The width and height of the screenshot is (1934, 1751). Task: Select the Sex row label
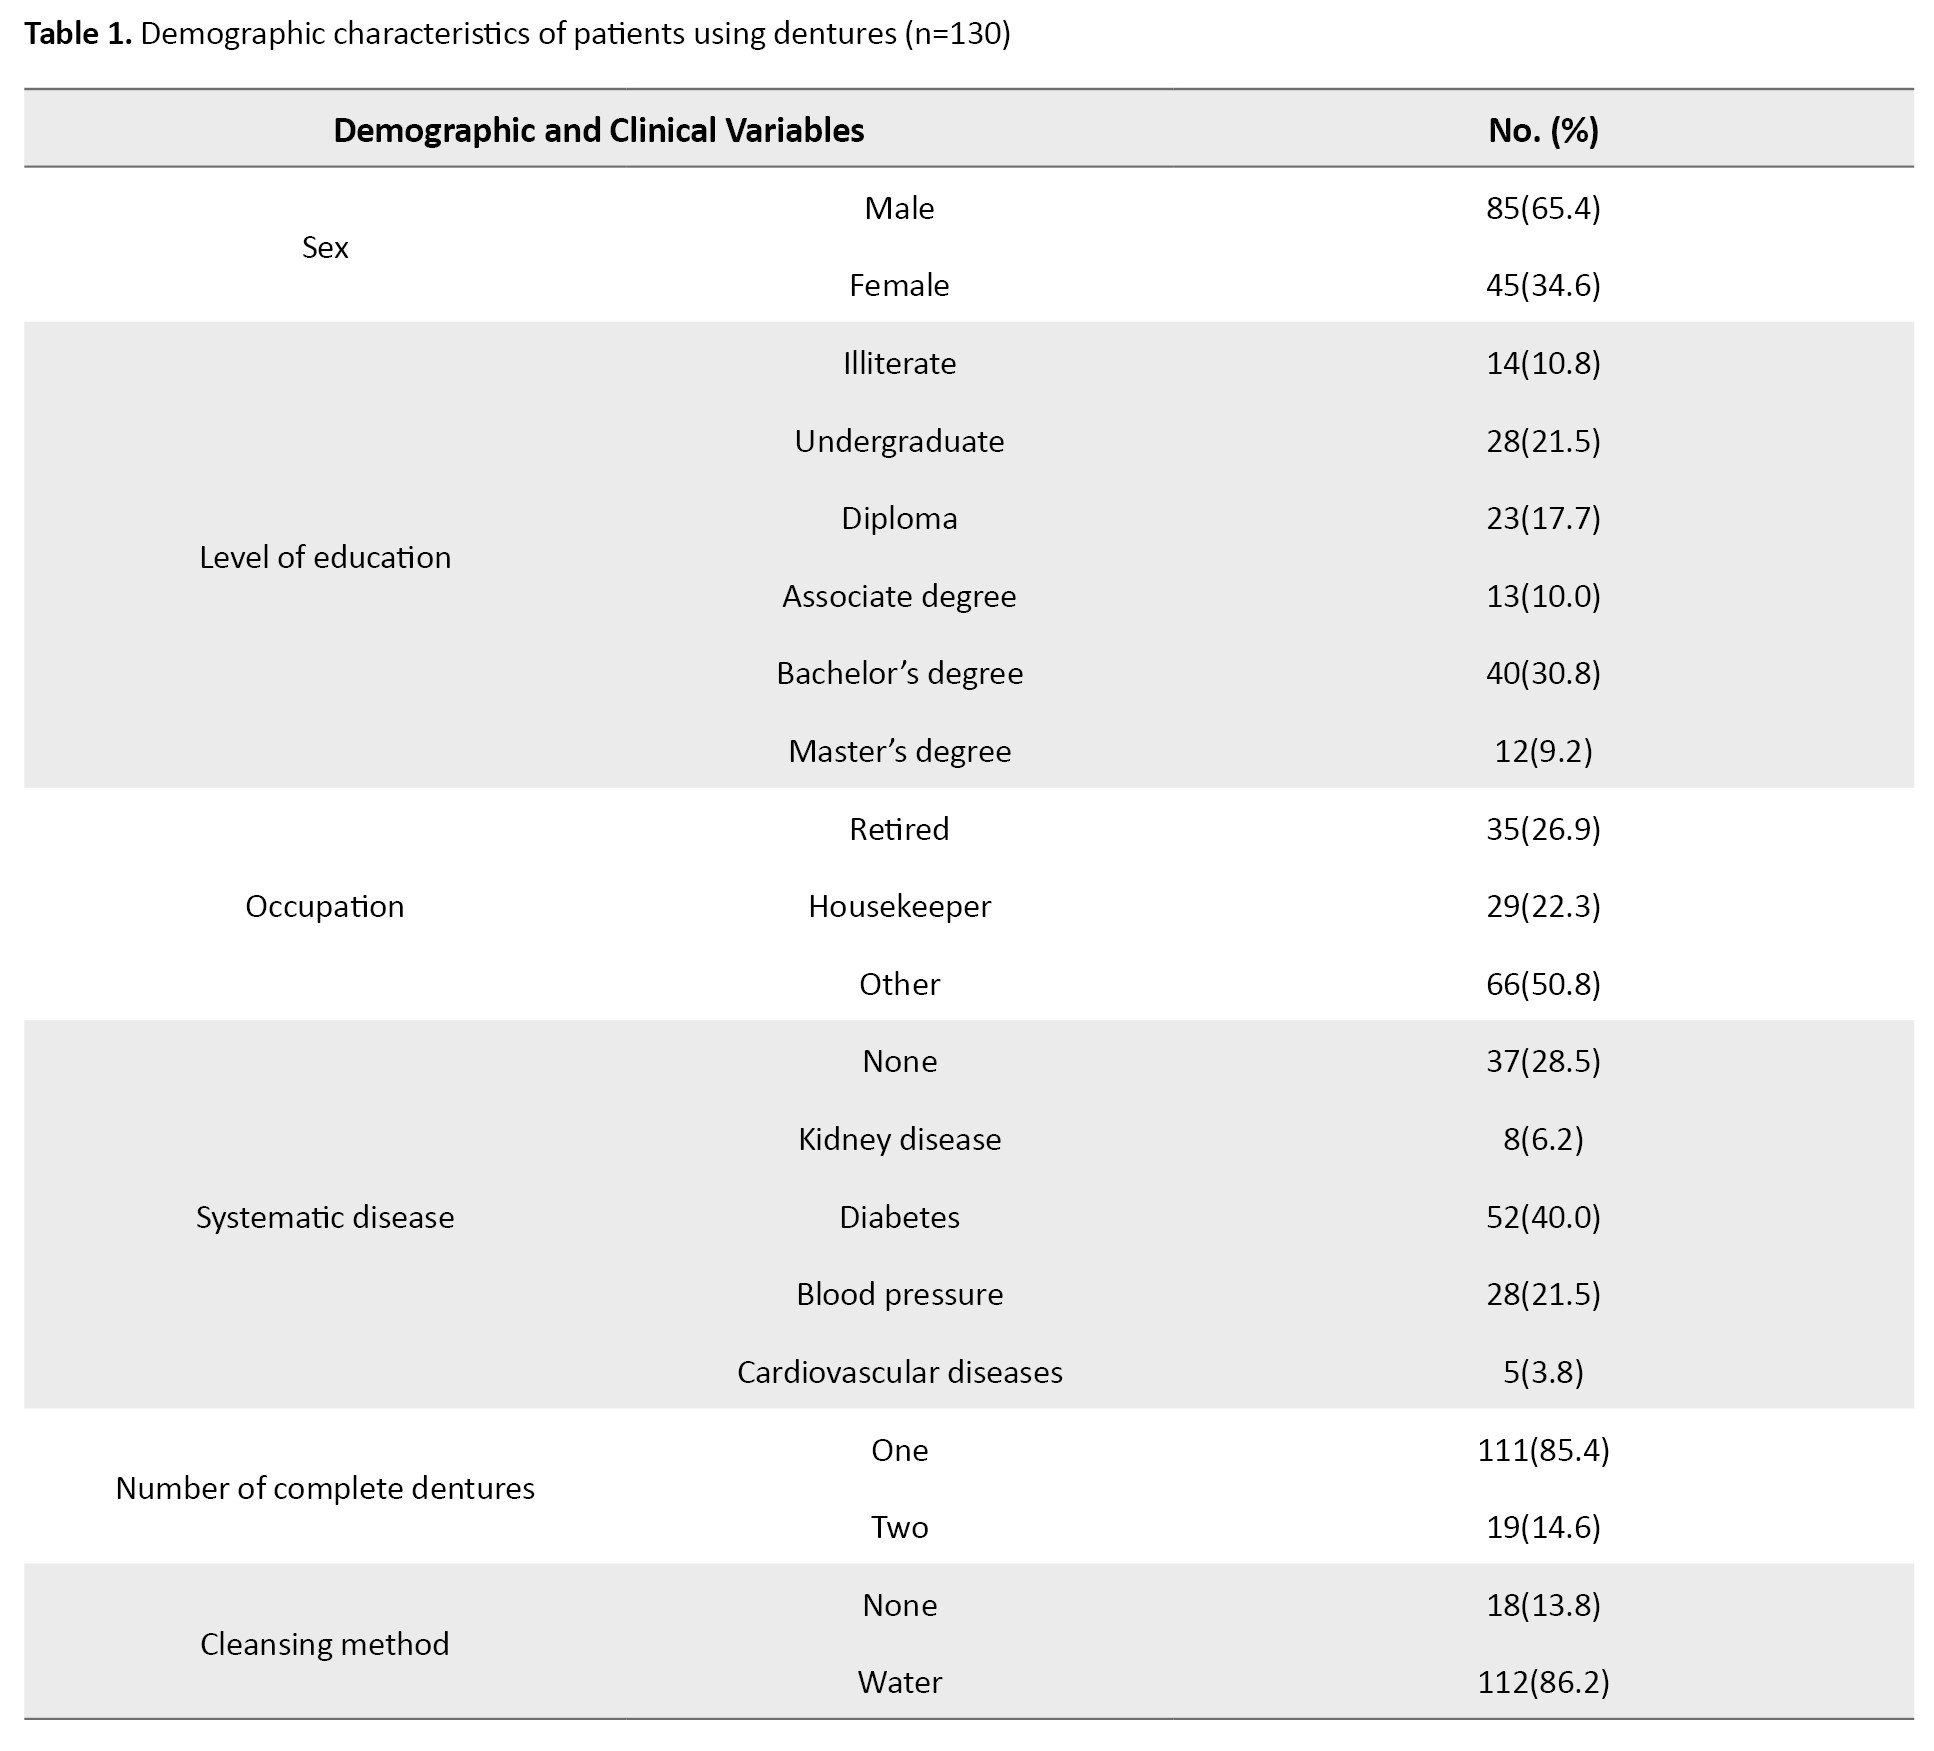tap(325, 247)
